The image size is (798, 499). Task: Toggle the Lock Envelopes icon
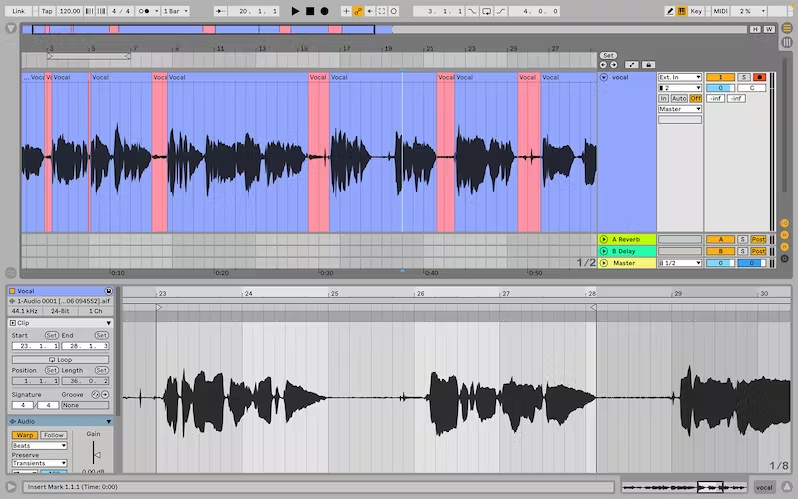pyautogui.click(x=648, y=65)
